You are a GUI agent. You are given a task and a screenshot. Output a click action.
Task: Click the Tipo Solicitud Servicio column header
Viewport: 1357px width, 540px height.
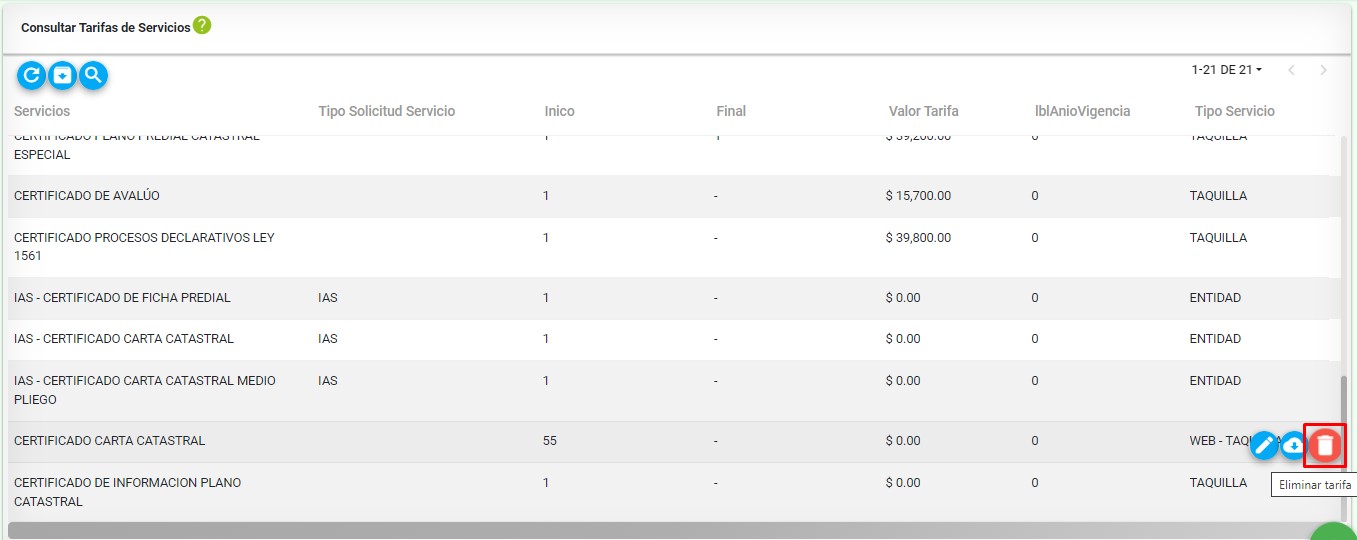(386, 111)
